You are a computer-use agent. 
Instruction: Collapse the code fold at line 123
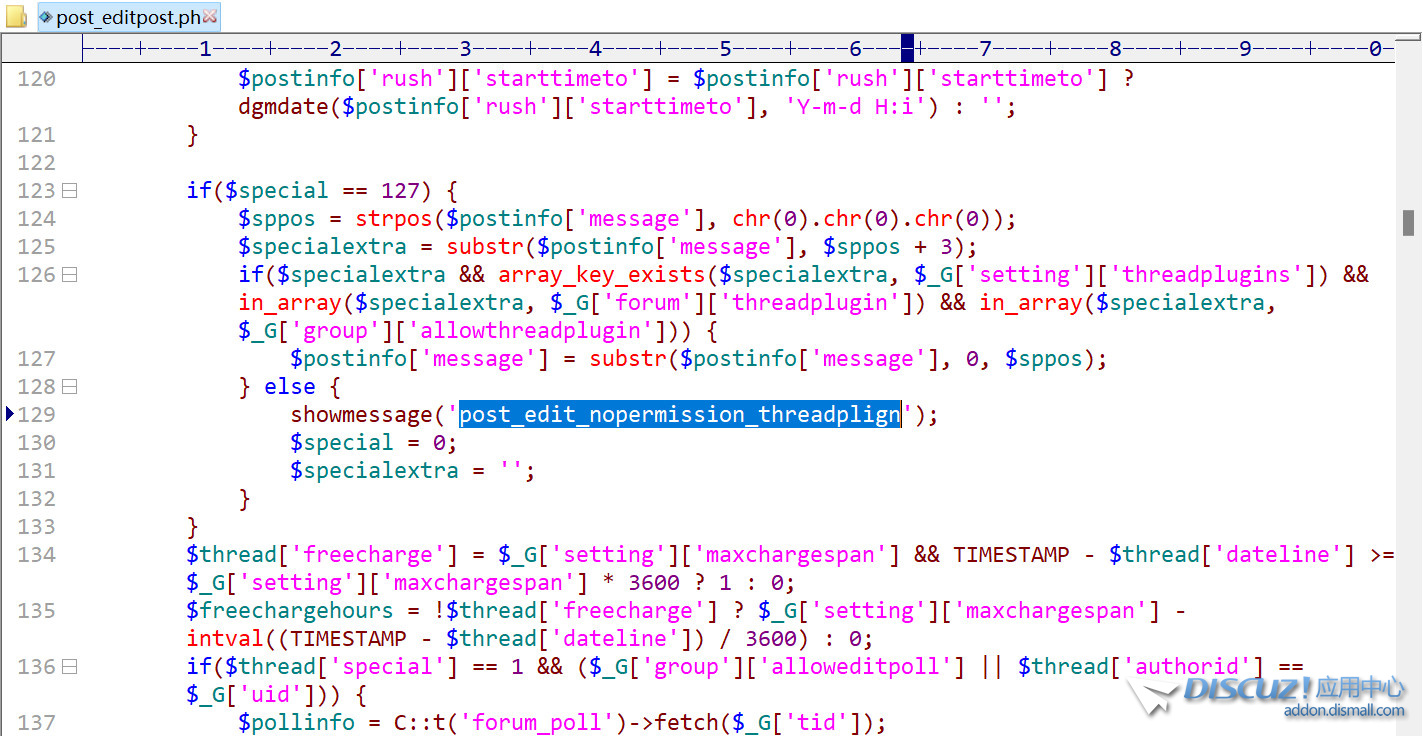point(69,190)
